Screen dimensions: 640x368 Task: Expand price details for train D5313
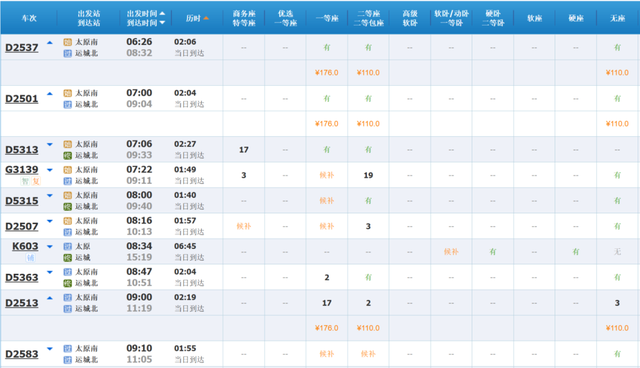(x=50, y=144)
